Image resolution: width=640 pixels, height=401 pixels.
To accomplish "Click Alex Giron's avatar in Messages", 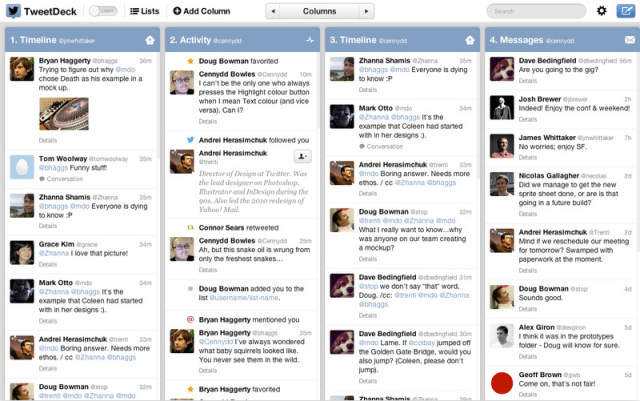I will pos(502,336).
